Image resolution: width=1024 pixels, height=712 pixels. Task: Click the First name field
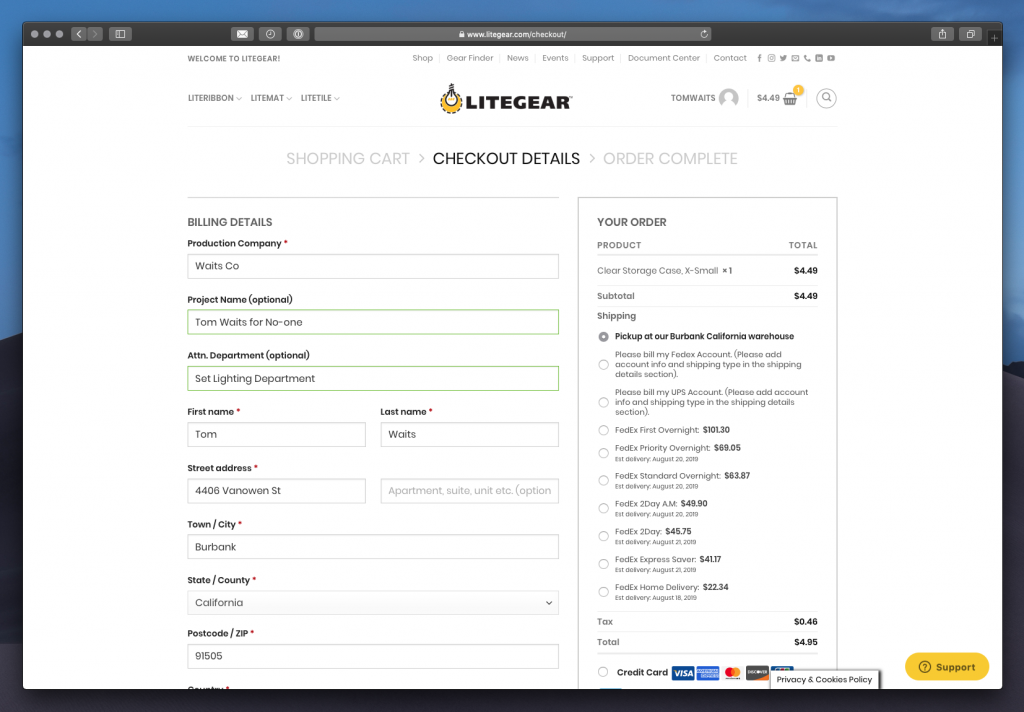276,434
